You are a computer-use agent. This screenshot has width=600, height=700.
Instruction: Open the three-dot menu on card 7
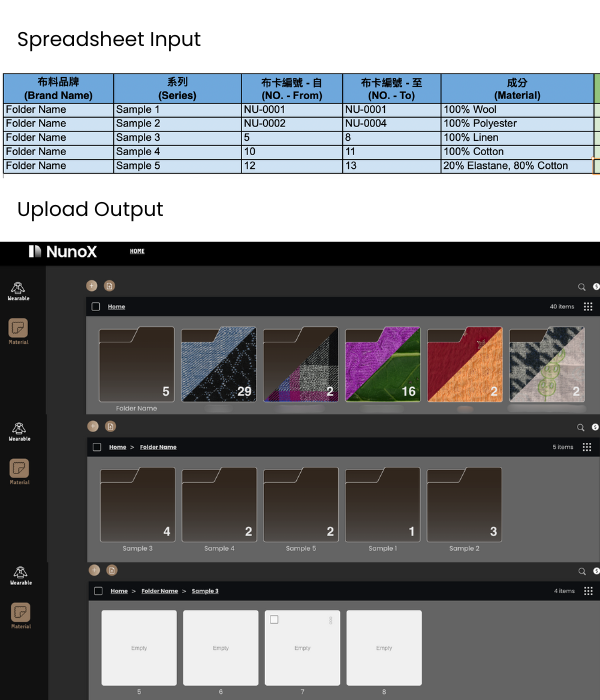[x=330, y=620]
